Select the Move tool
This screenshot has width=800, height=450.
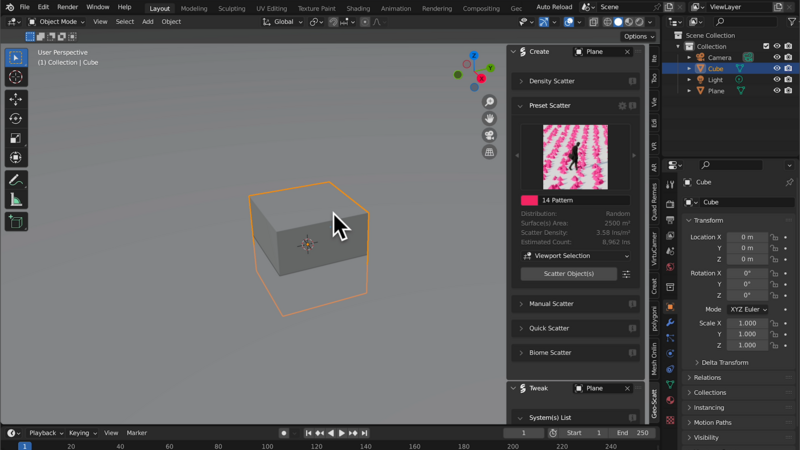(16, 99)
